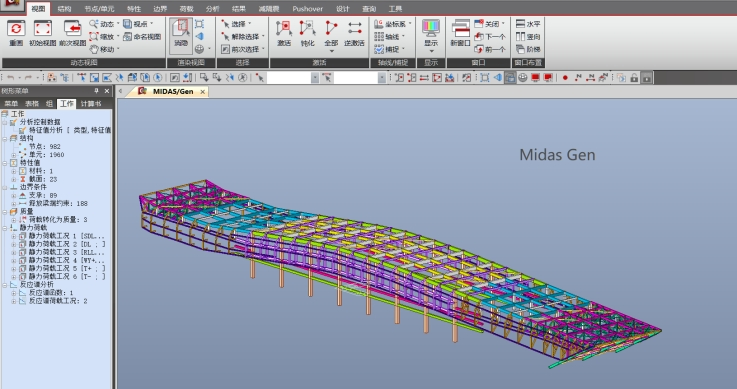This screenshot has height=389, width=737.
Task: Close the MIDAS/Gen document tab
Action: [203, 92]
